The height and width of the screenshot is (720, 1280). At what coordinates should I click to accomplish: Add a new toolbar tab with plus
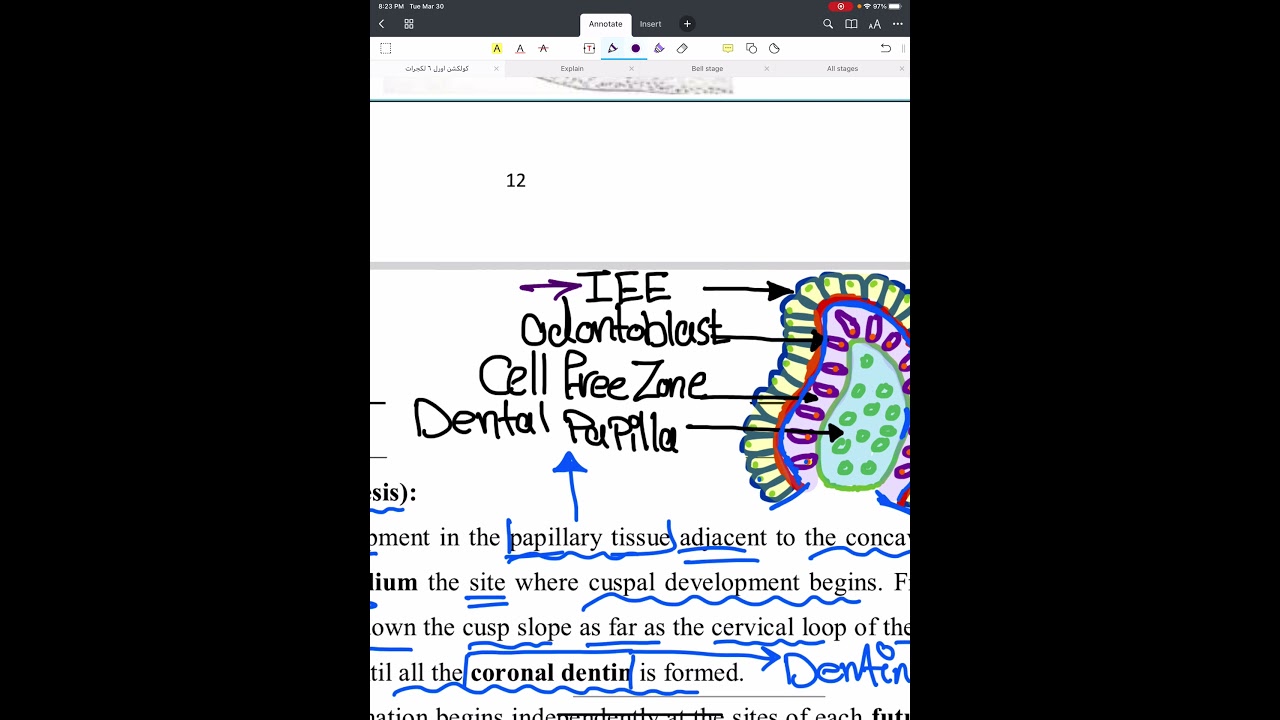(687, 24)
